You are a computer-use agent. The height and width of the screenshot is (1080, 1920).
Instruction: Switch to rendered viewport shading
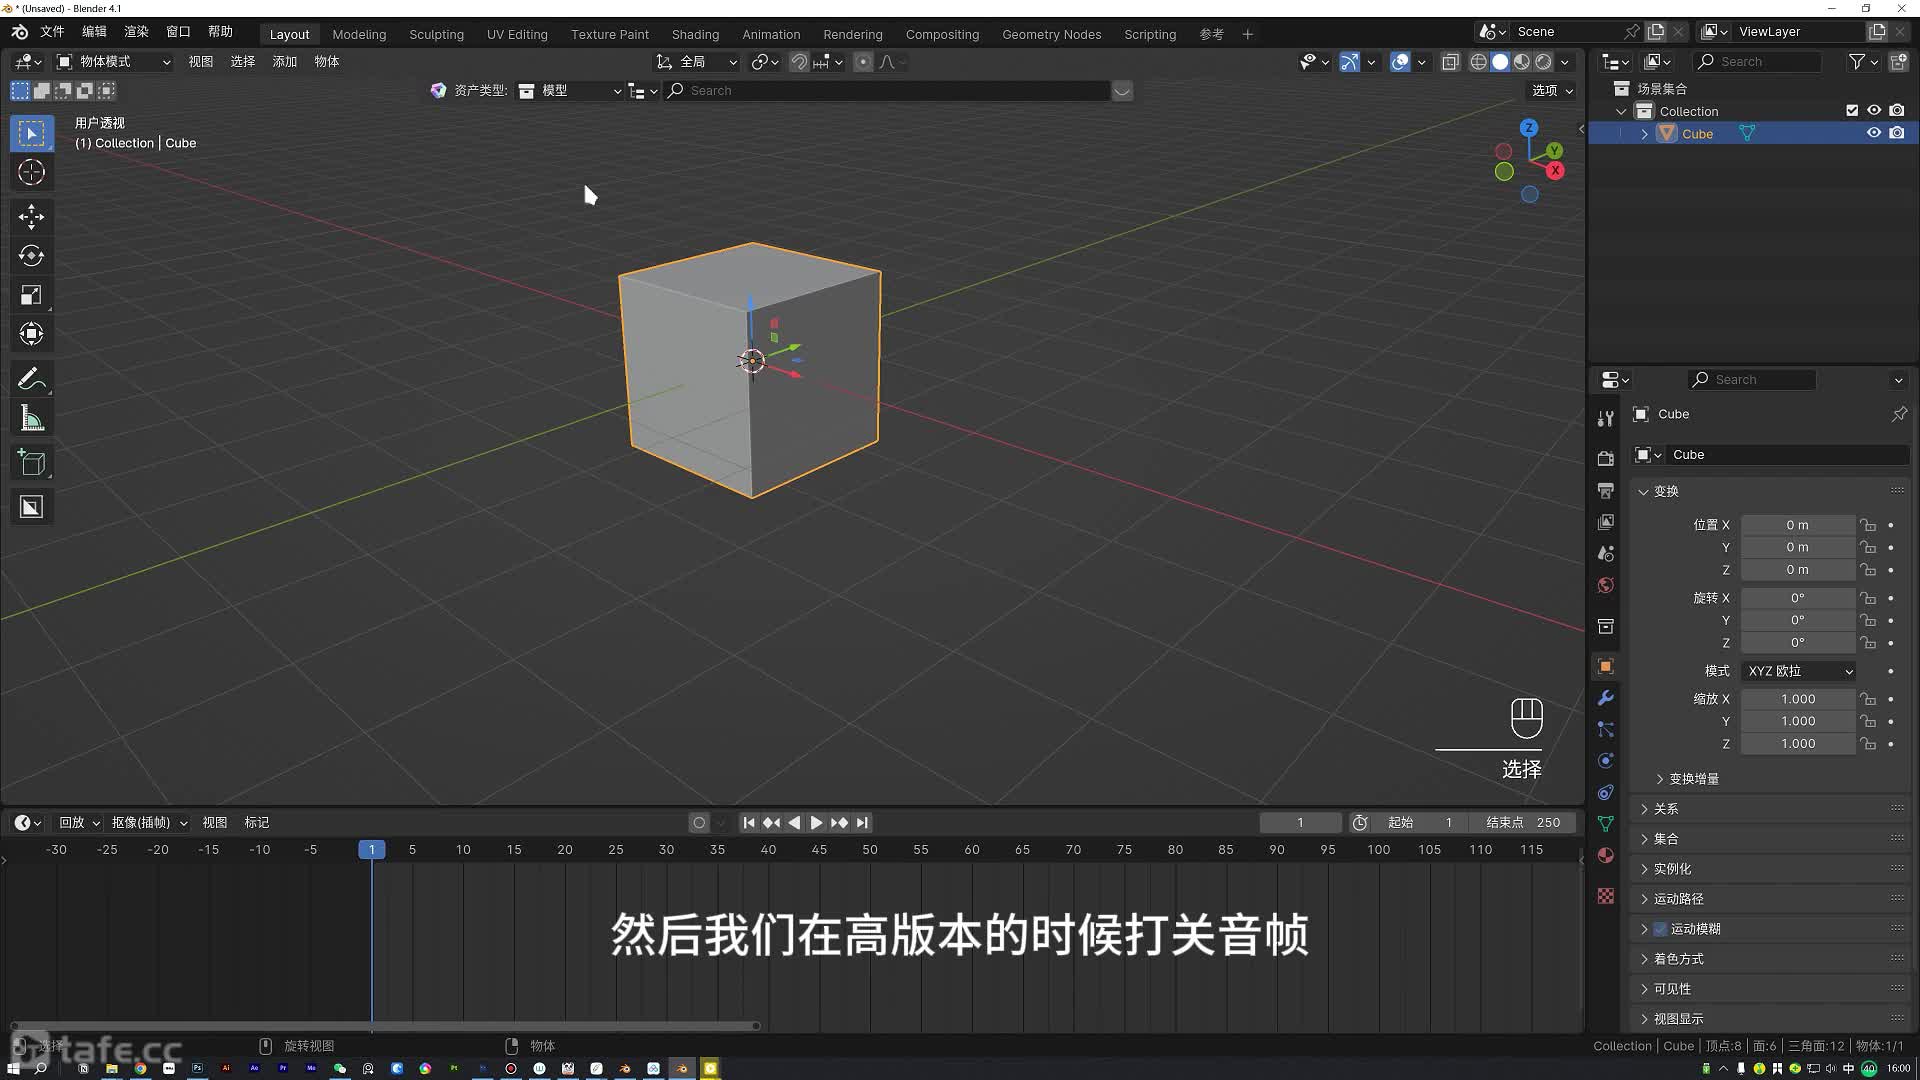(1544, 62)
